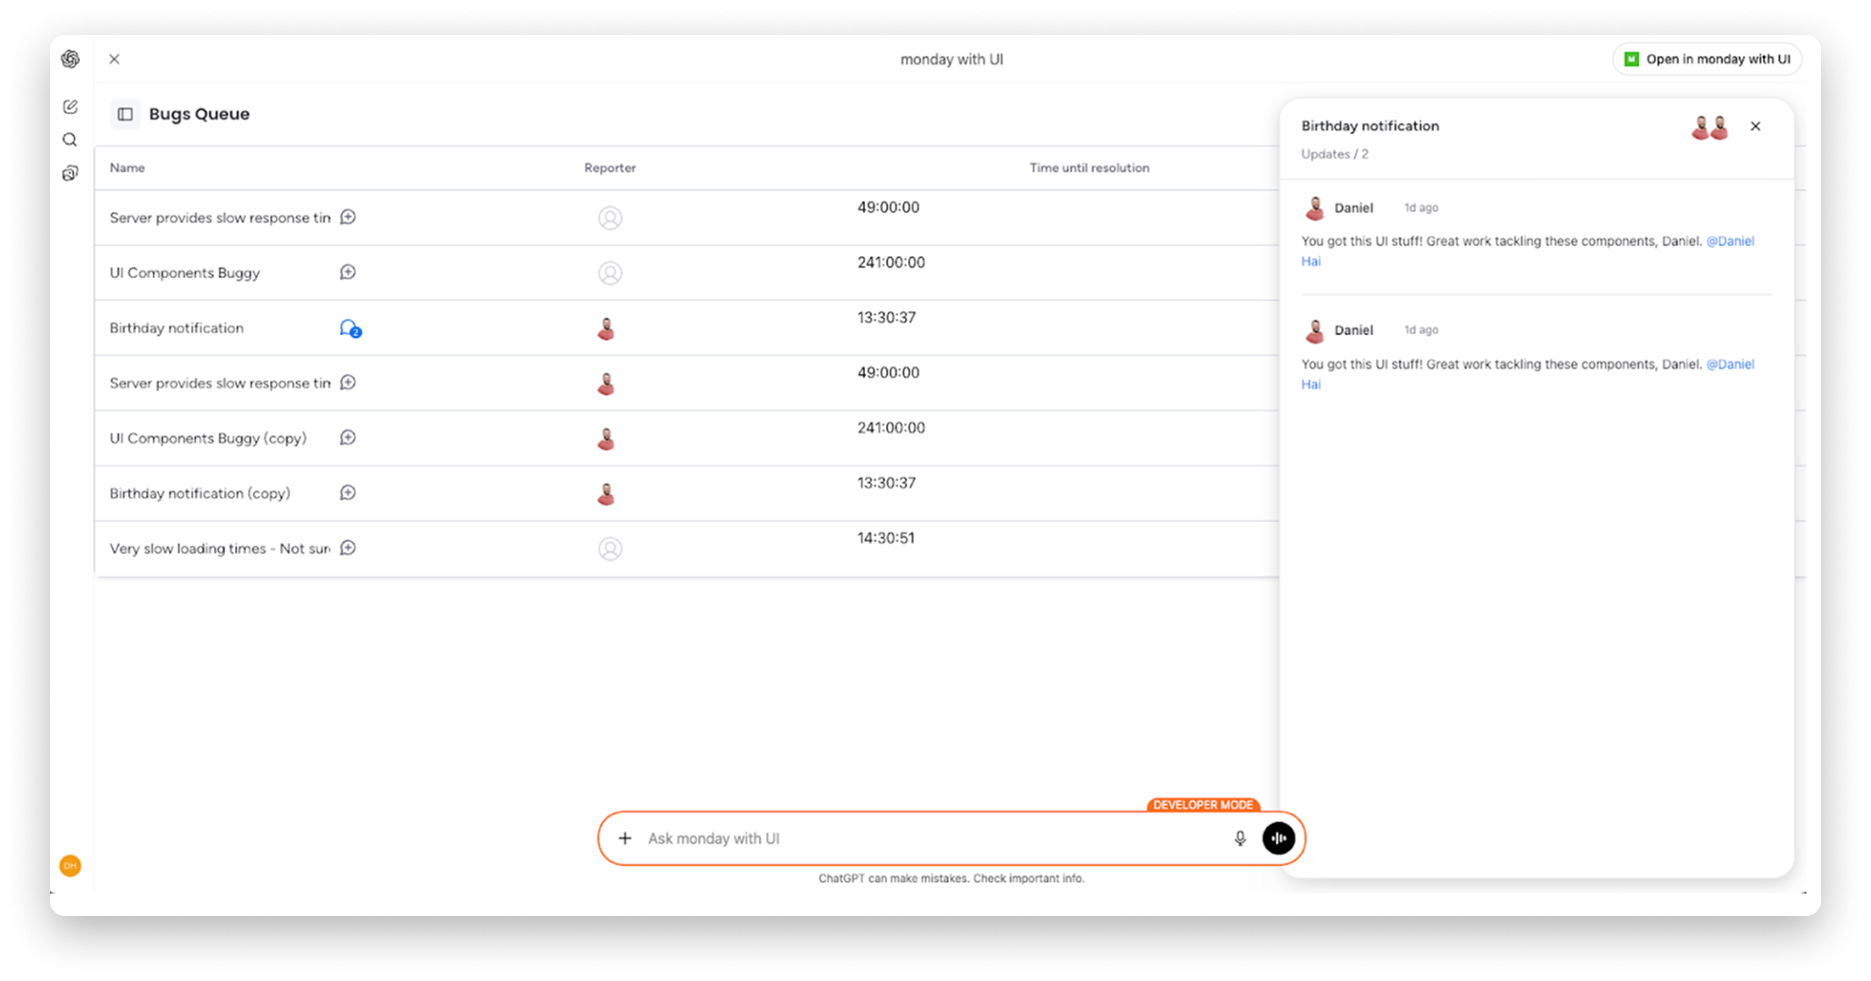
Task: Add update on Server row that has a reporter avatar
Action: pyautogui.click(x=348, y=382)
